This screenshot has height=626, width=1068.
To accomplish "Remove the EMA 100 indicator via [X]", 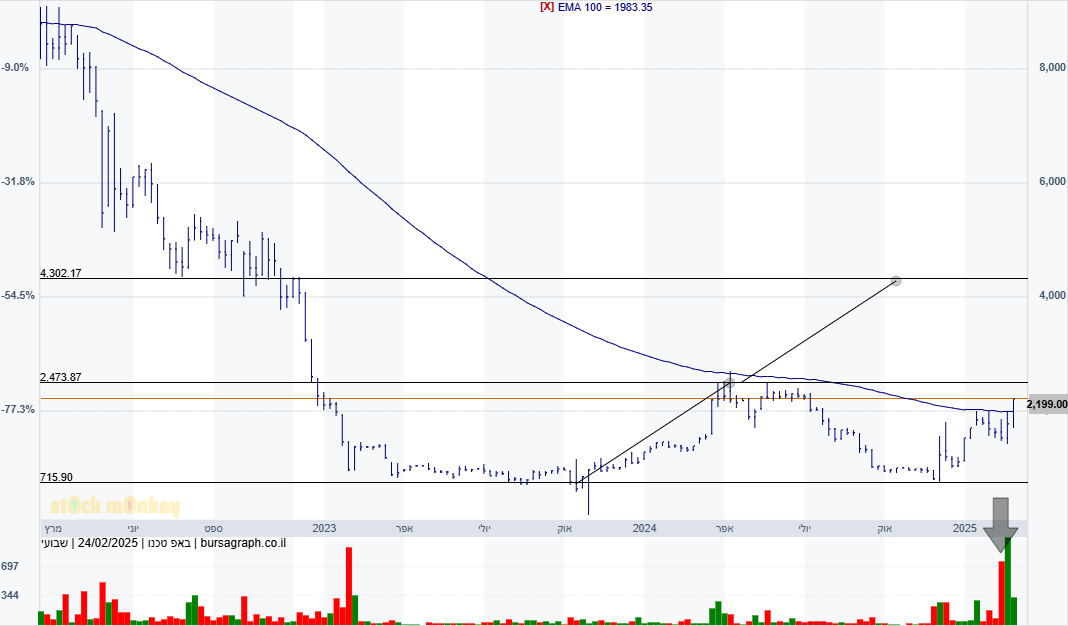I will tap(546, 7).
